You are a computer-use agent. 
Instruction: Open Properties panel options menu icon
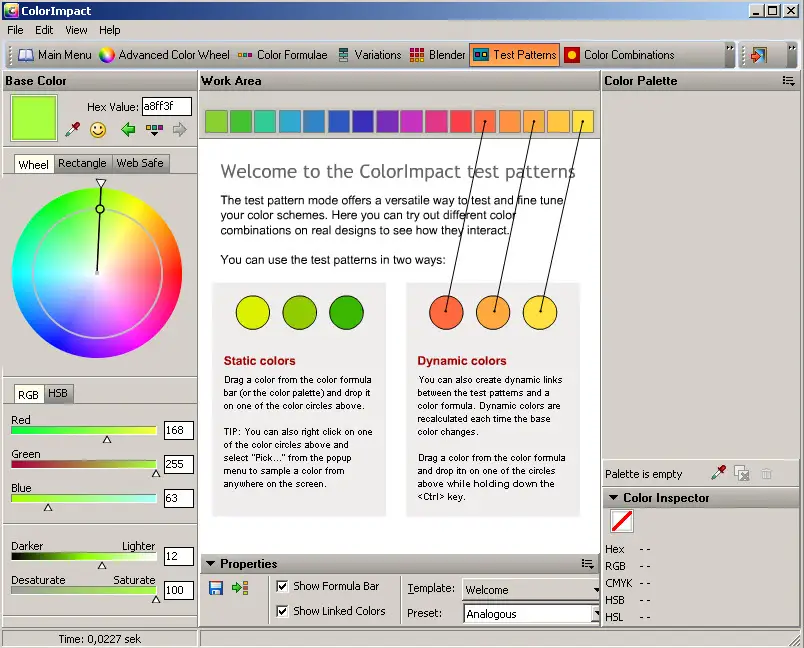click(x=588, y=564)
